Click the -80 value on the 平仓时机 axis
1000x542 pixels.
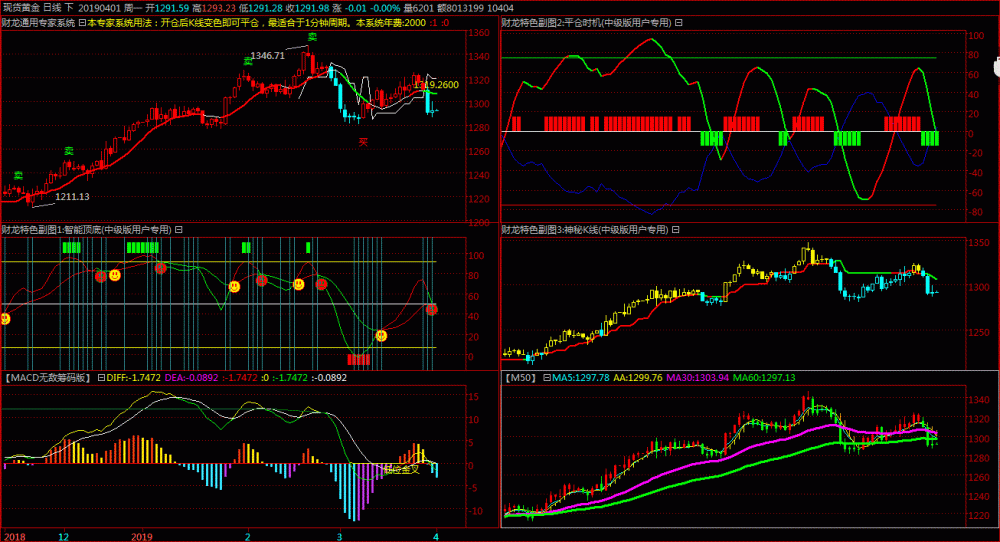pyautogui.click(x=974, y=212)
